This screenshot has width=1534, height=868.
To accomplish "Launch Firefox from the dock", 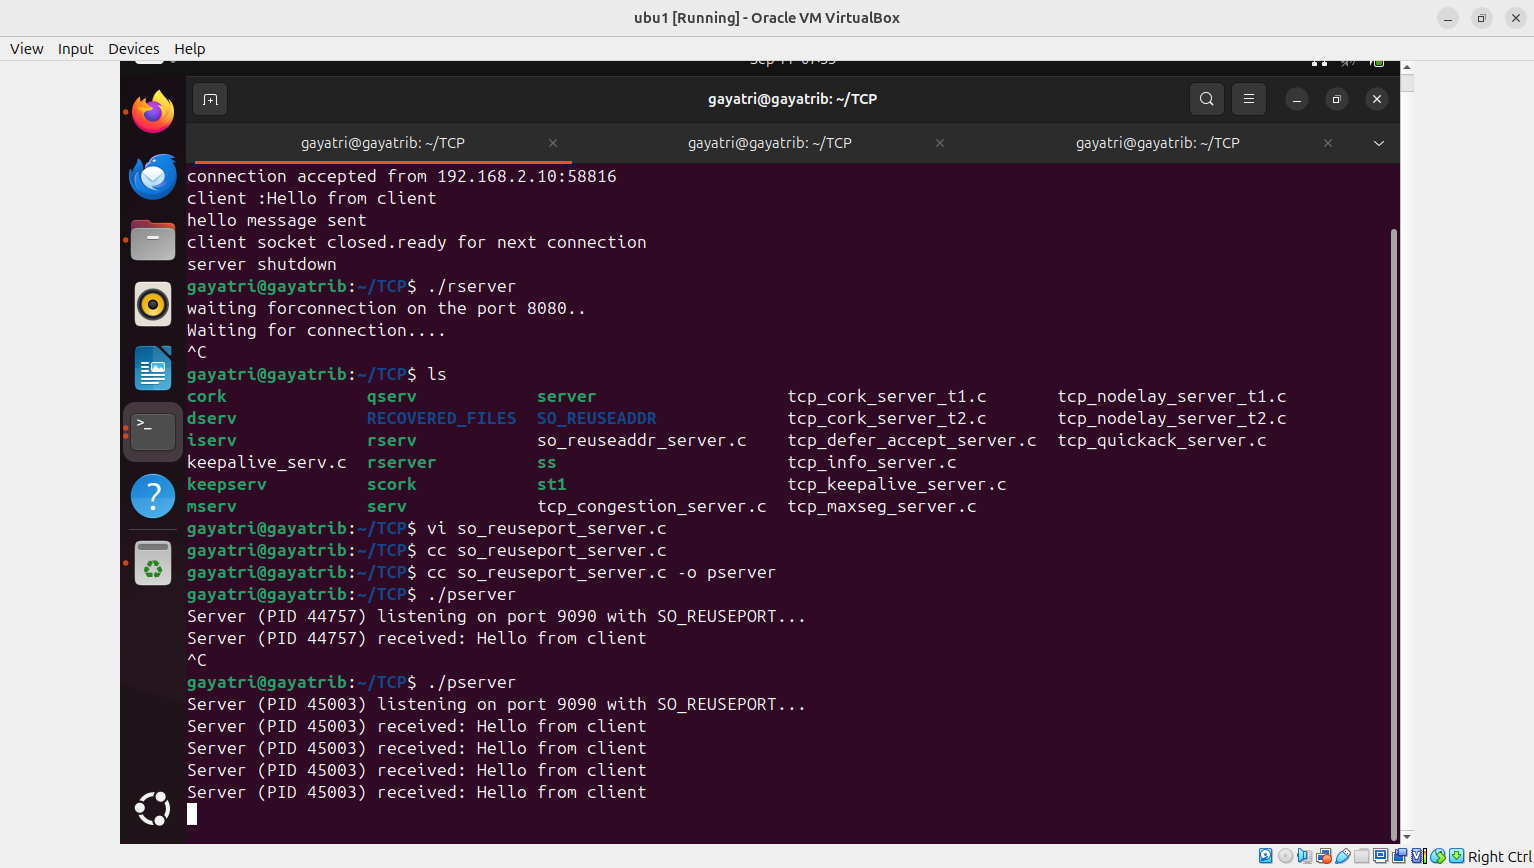I will pyautogui.click(x=153, y=112).
